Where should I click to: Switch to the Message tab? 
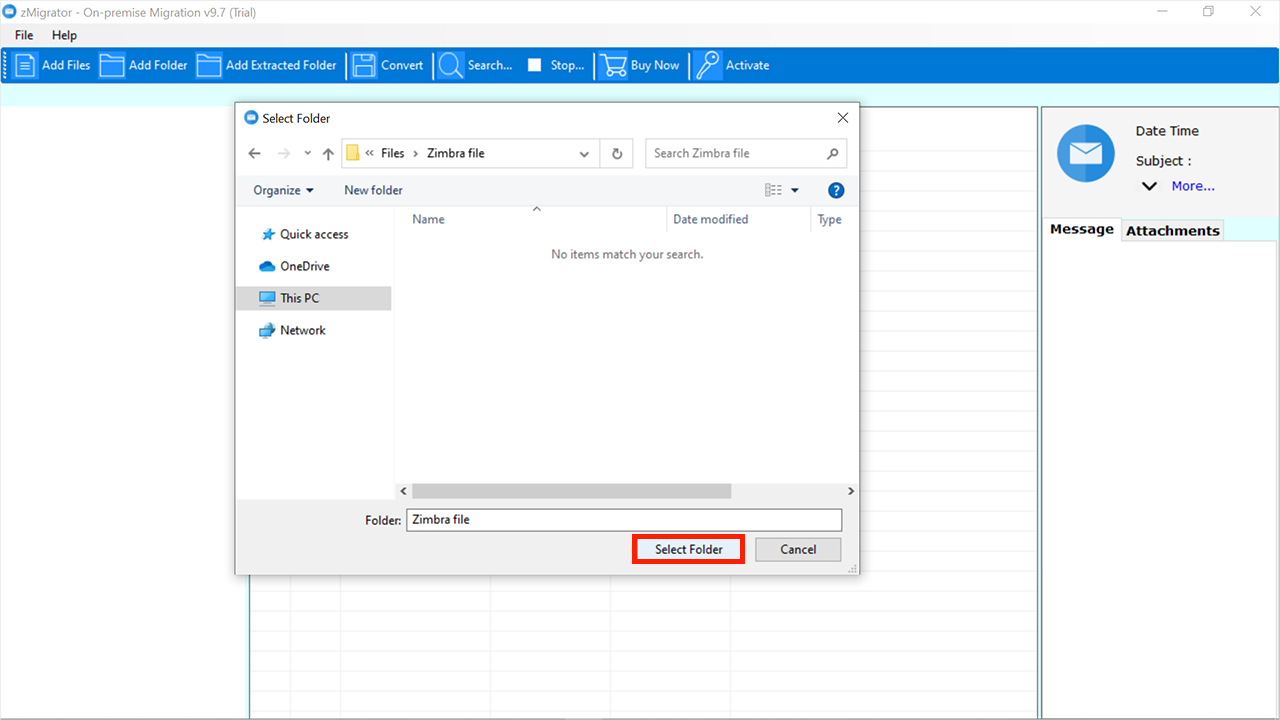(1082, 229)
